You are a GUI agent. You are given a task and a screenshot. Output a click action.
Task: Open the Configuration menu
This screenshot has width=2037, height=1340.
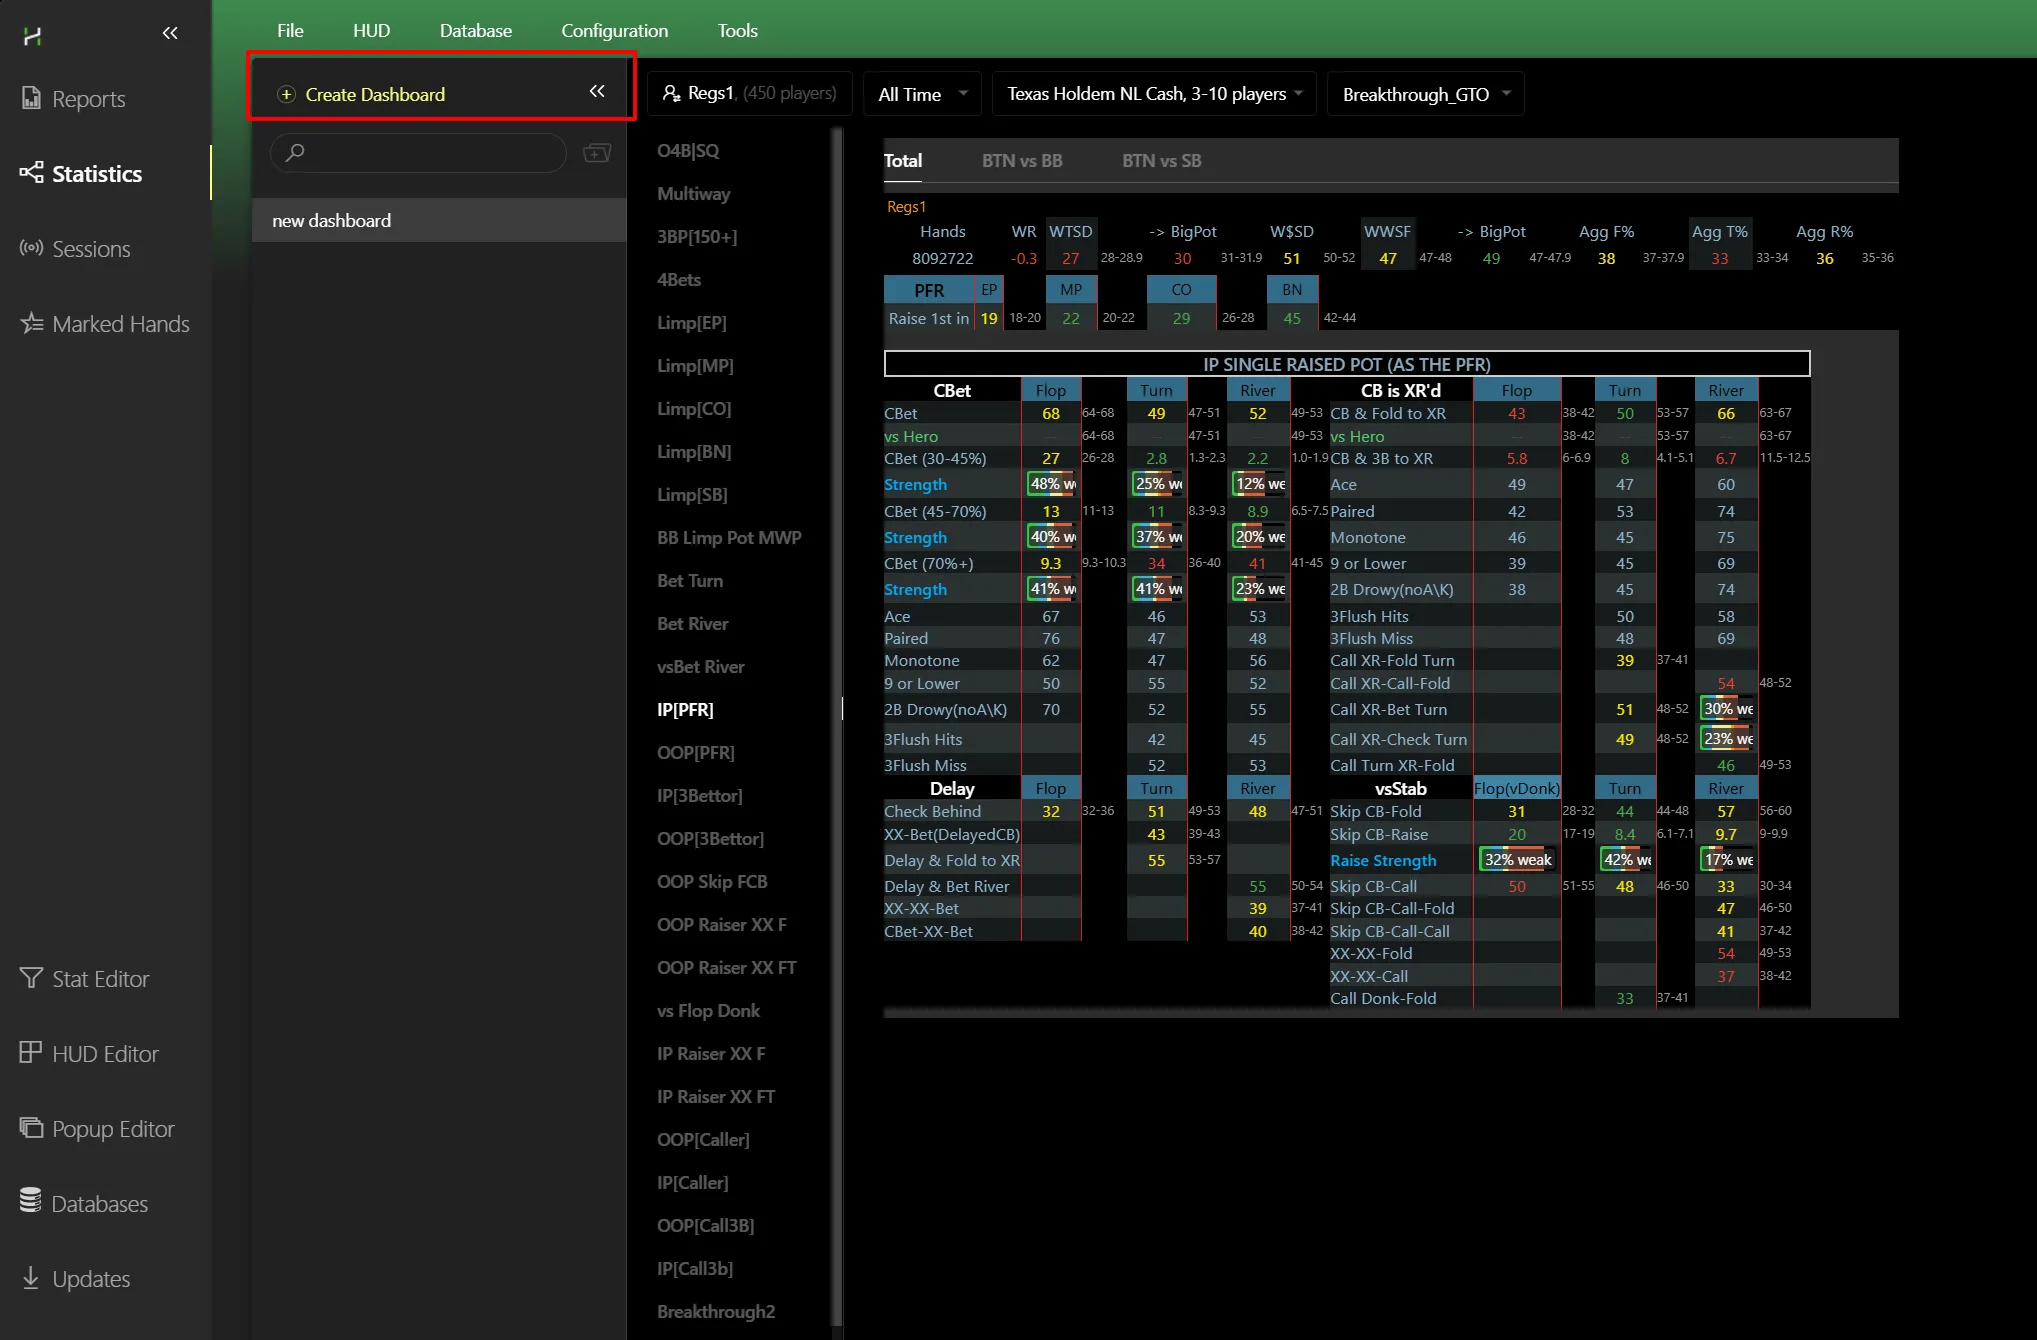click(614, 30)
